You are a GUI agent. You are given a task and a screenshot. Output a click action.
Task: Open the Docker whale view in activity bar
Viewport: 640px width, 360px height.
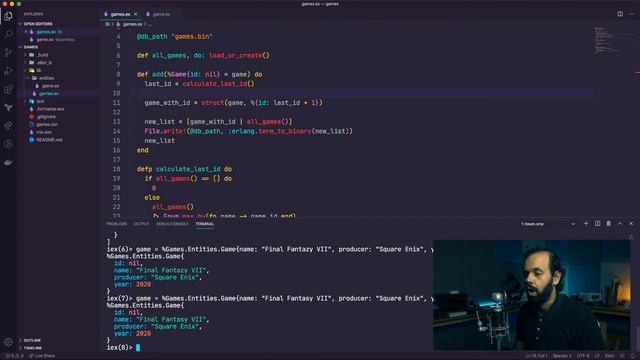pos(8,162)
